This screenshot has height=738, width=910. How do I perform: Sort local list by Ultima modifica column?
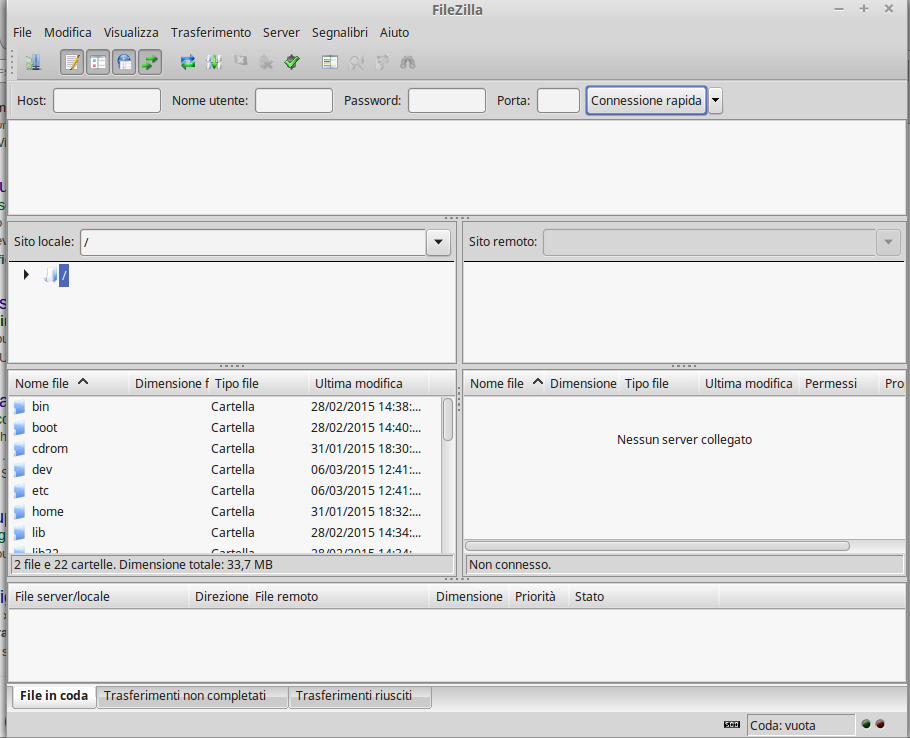click(x=369, y=384)
